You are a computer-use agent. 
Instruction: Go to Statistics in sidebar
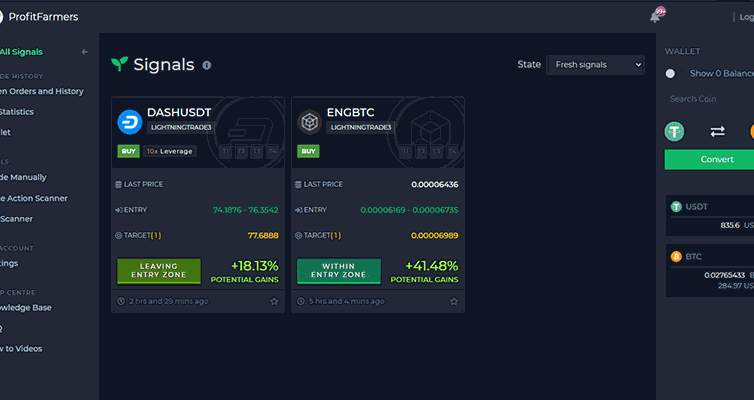[17, 112]
